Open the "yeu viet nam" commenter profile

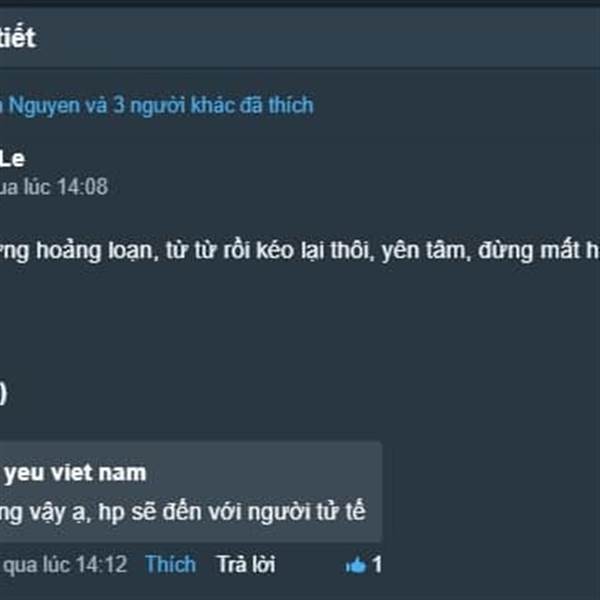pyautogui.click(x=74, y=473)
